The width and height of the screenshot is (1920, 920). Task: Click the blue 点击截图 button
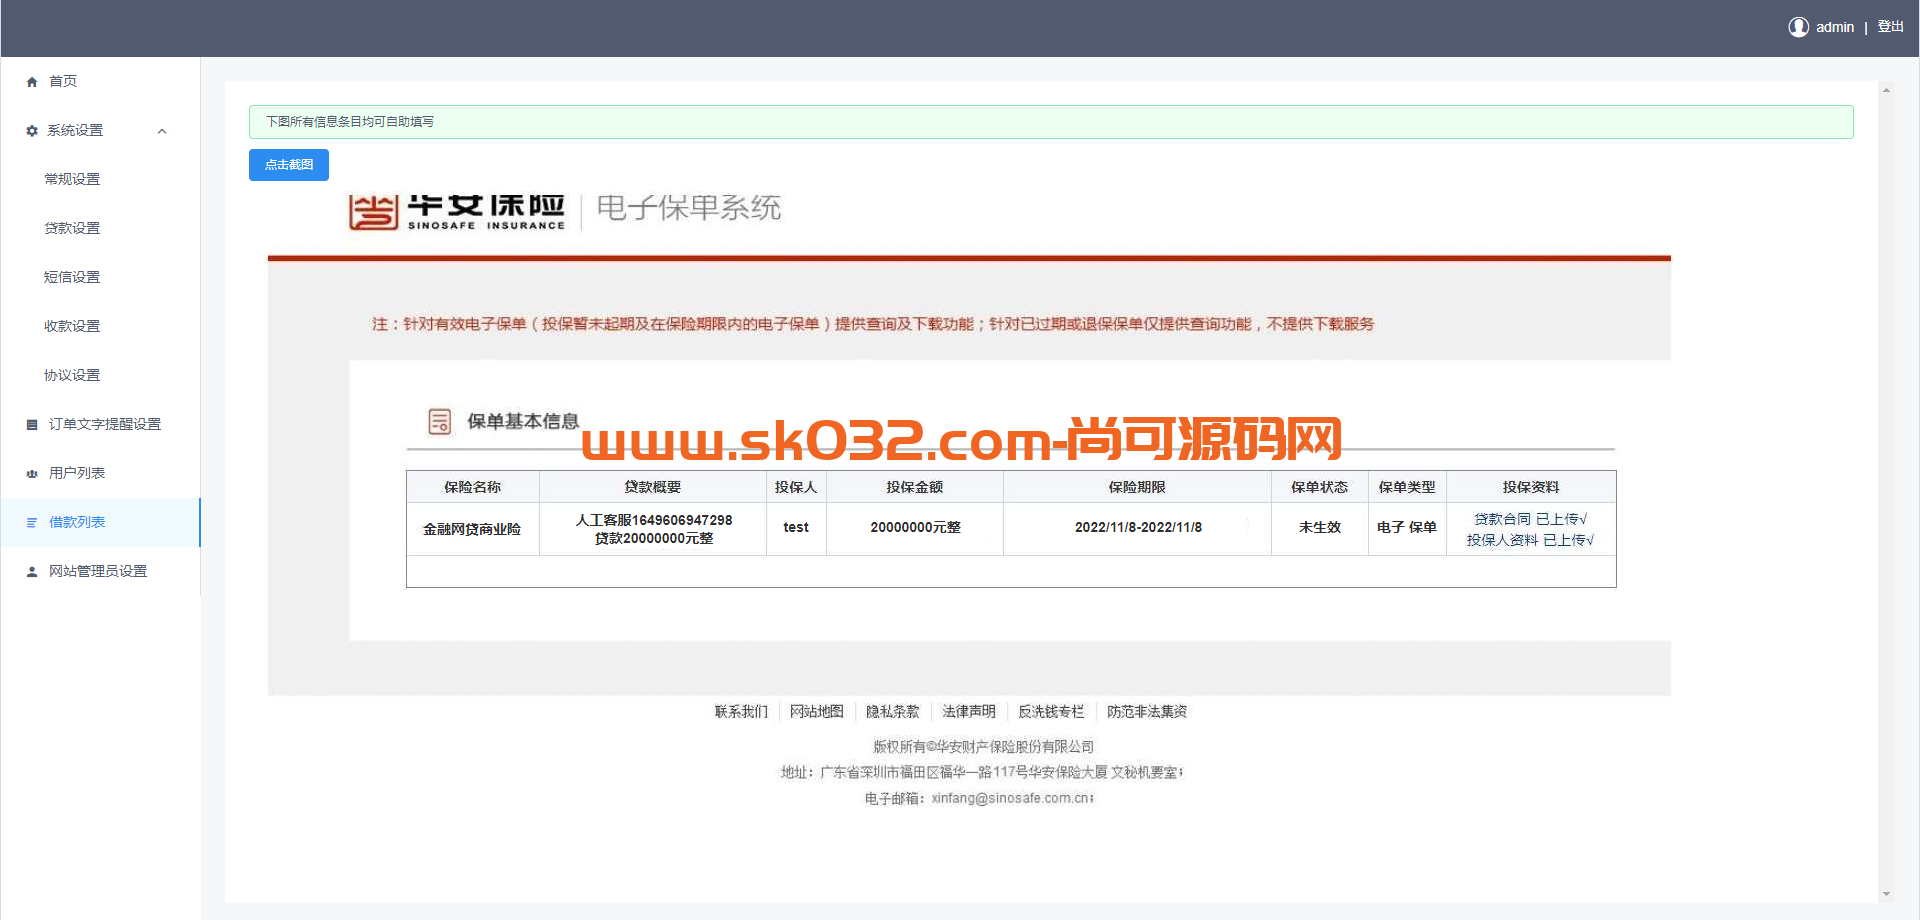click(x=289, y=165)
